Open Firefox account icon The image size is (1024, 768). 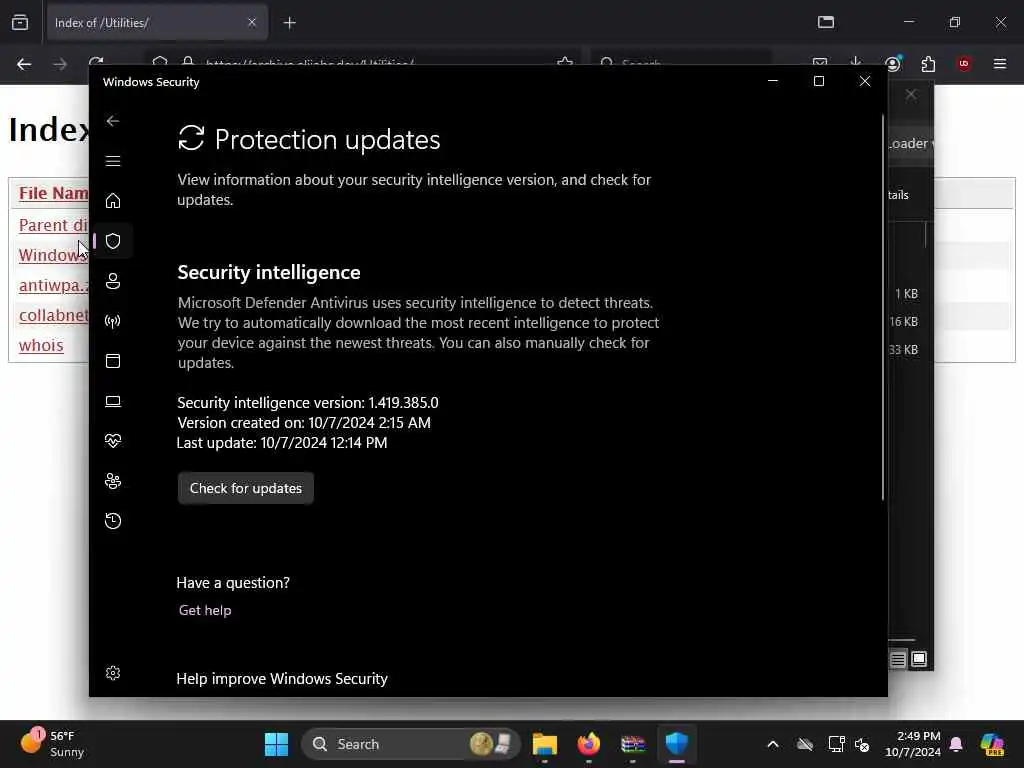point(893,64)
